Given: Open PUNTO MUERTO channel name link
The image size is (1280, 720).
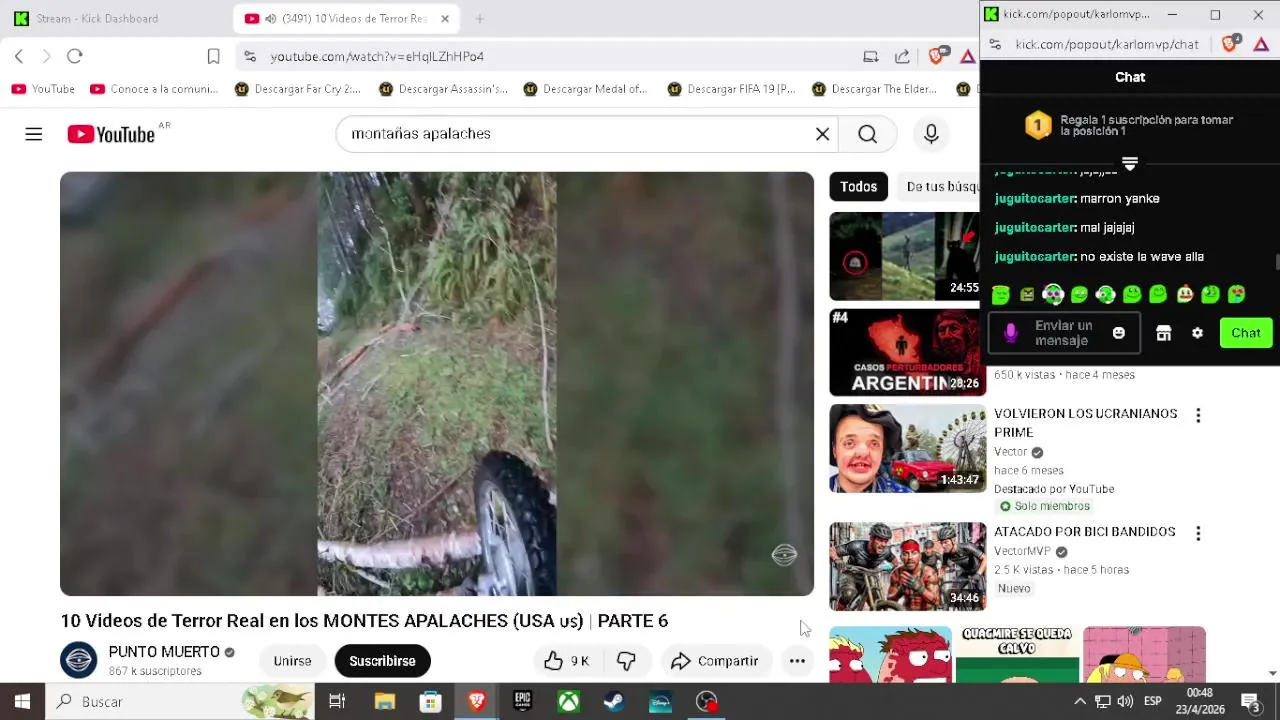Looking at the screenshot, I should 164,652.
